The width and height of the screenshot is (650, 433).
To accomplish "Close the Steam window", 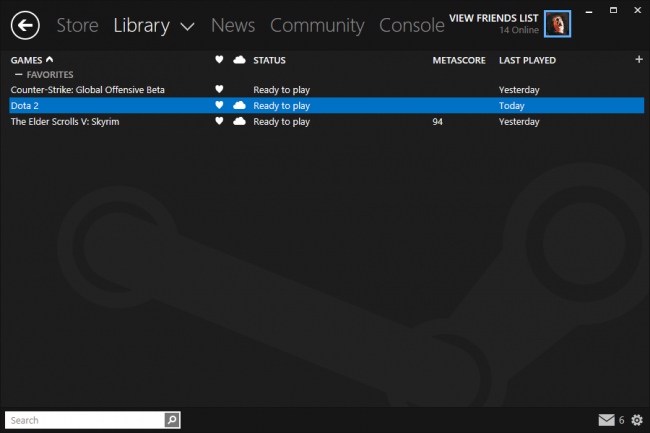I will [638, 10].
